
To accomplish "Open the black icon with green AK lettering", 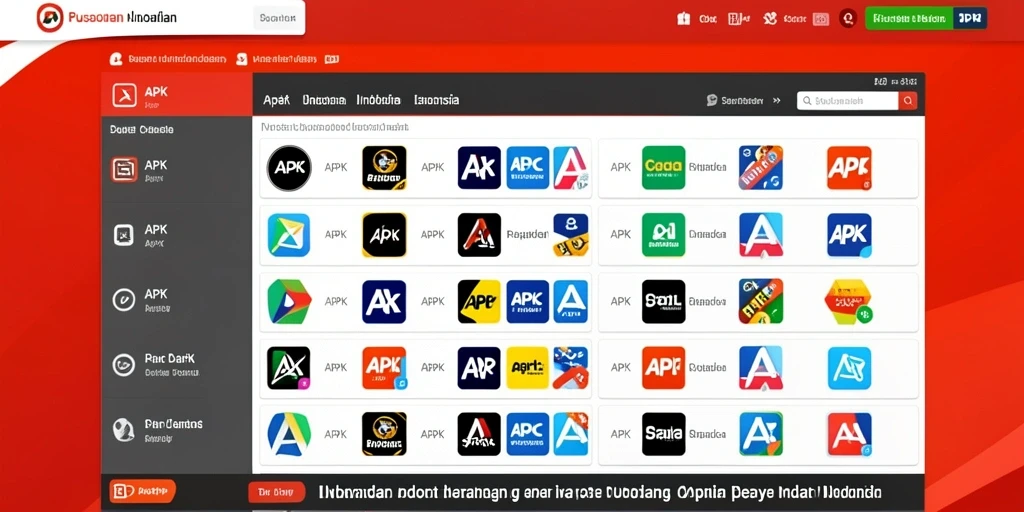I will pos(289,368).
